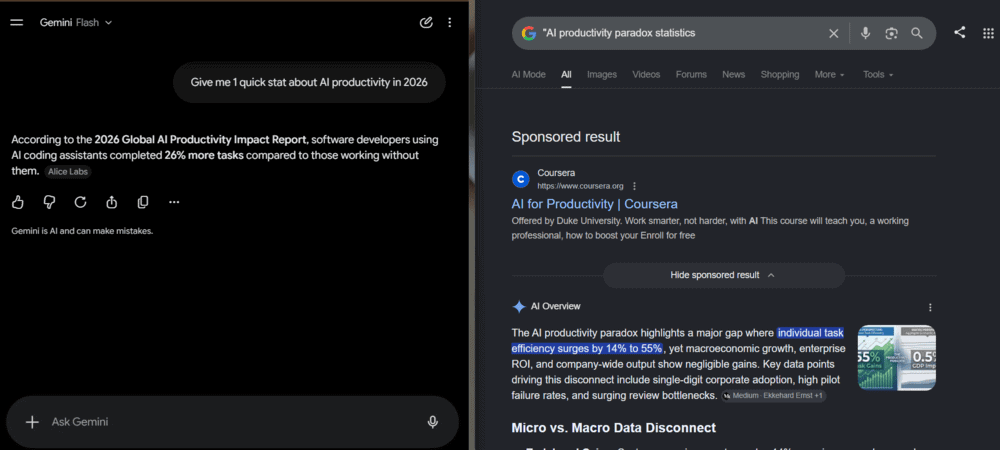The width and height of the screenshot is (1000, 450).
Task: Switch to the Forums tab
Action: click(x=691, y=75)
